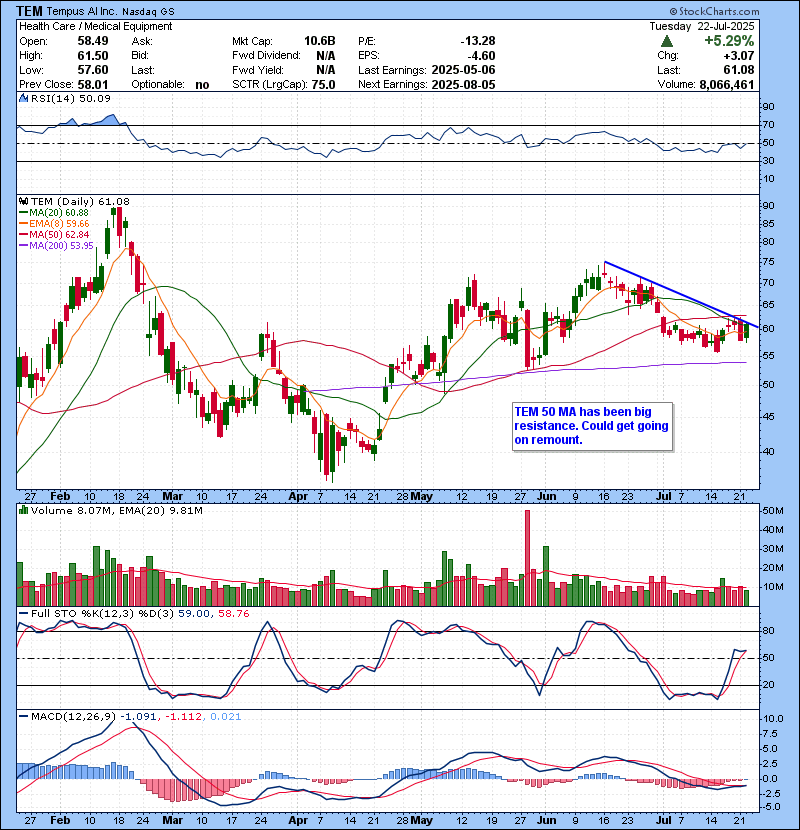The image size is (800, 830).
Task: Click the EPS value -4.60
Action: (x=481, y=56)
